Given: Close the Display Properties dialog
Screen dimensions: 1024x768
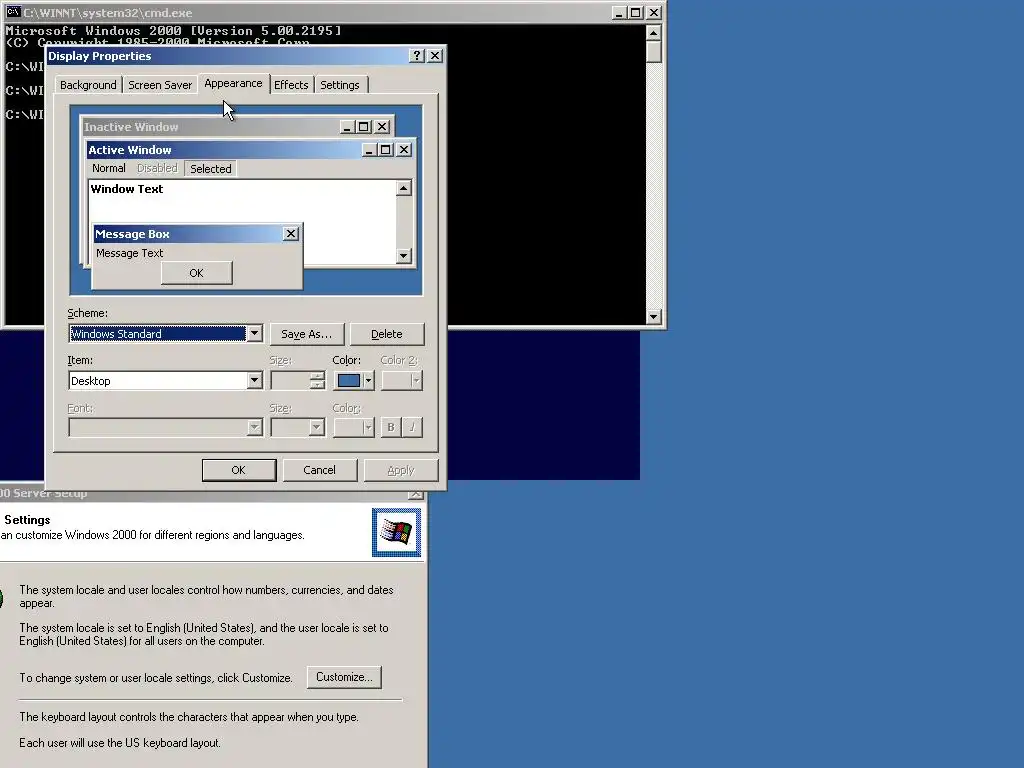Looking at the screenshot, I should [x=435, y=56].
